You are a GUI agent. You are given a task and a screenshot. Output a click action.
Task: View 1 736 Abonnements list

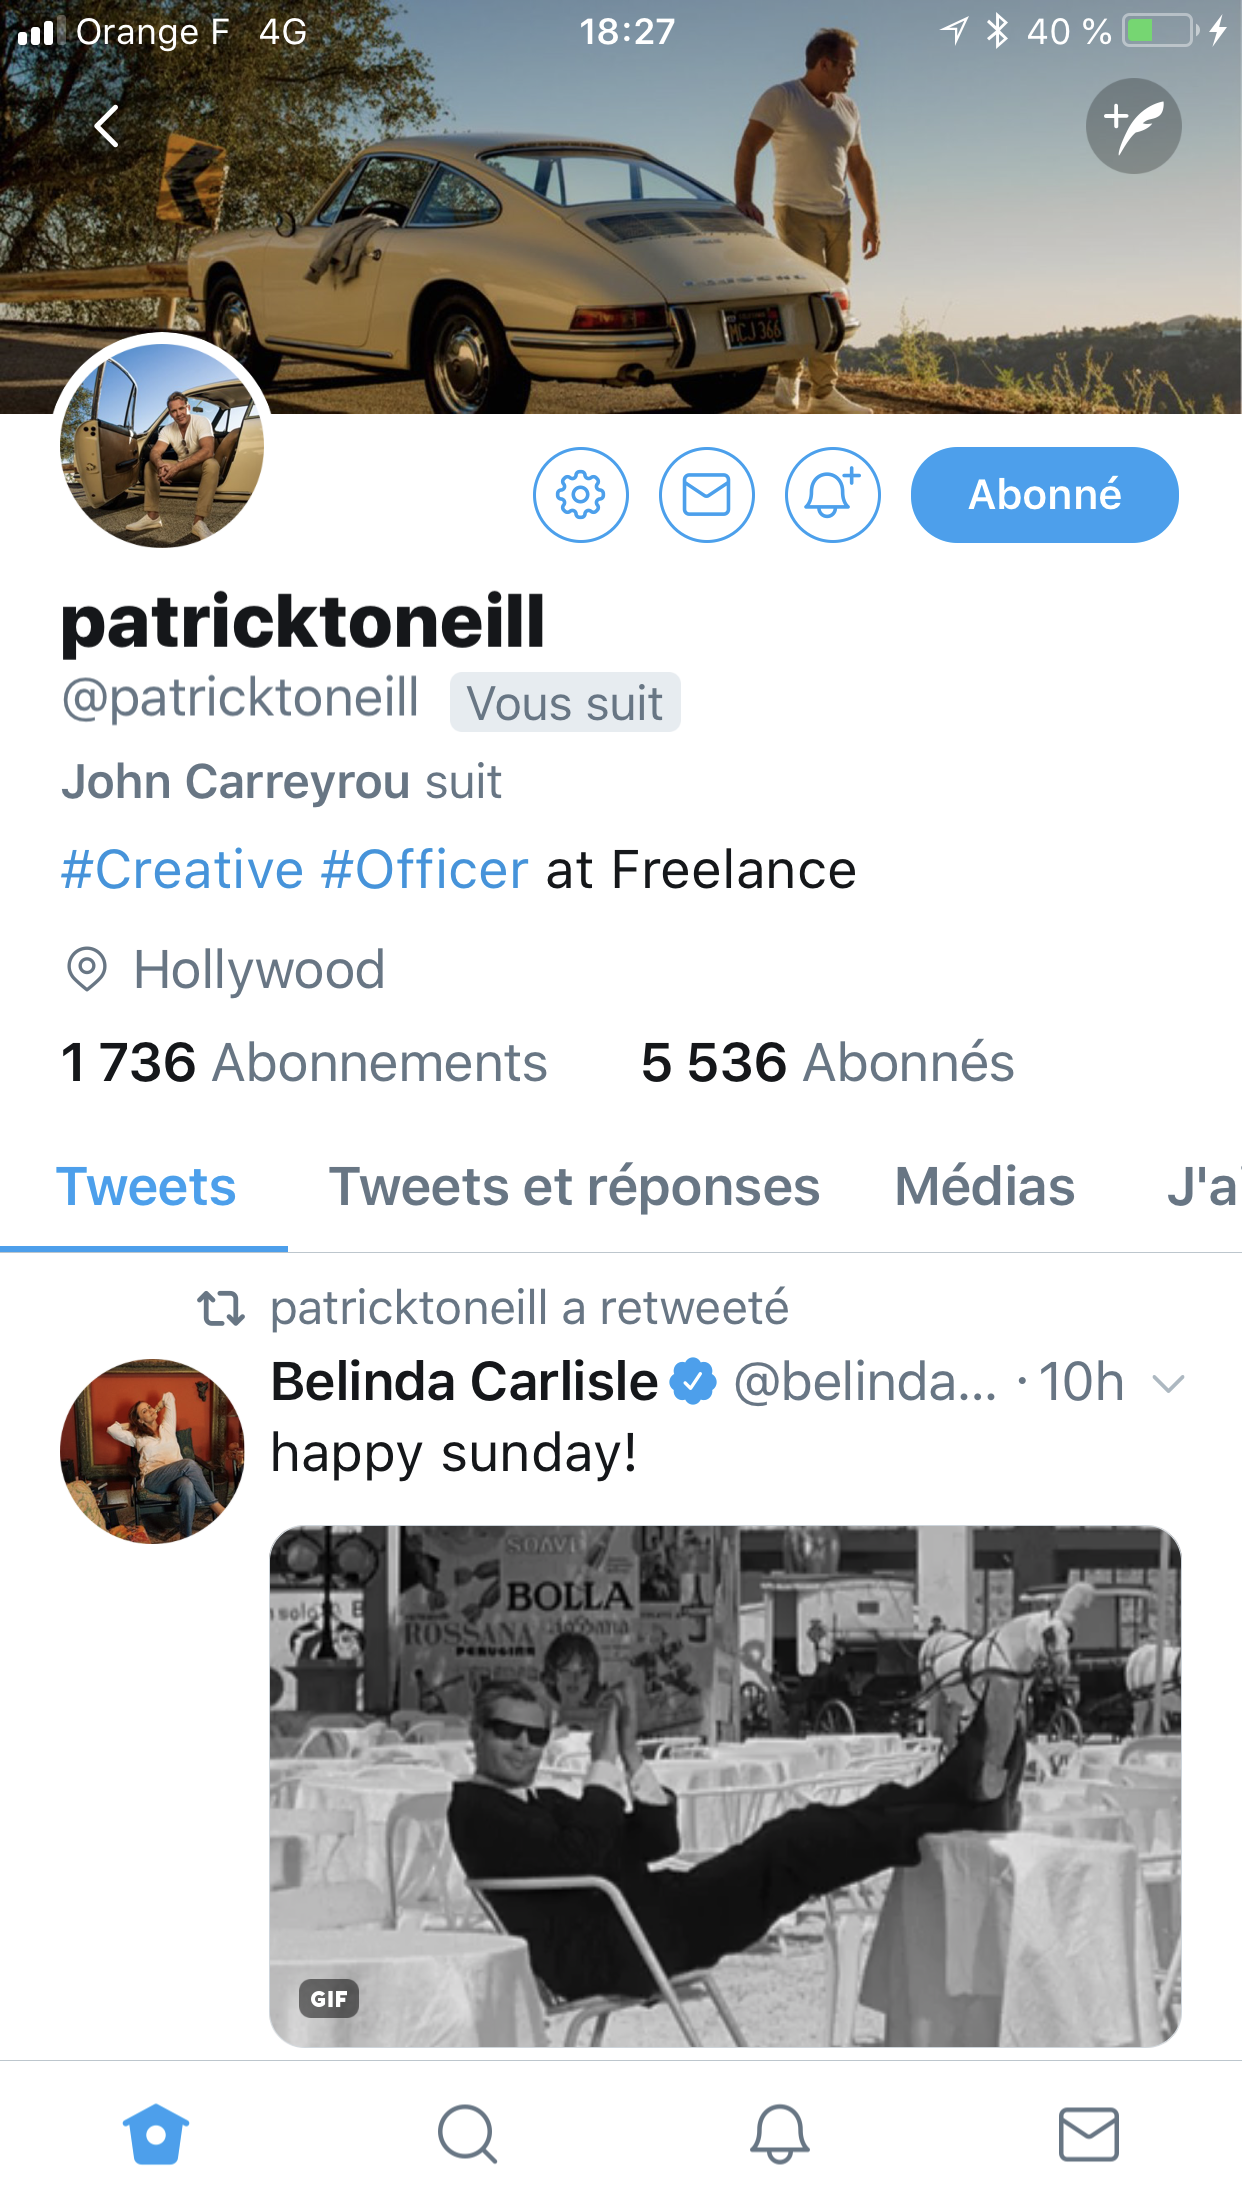point(304,1062)
